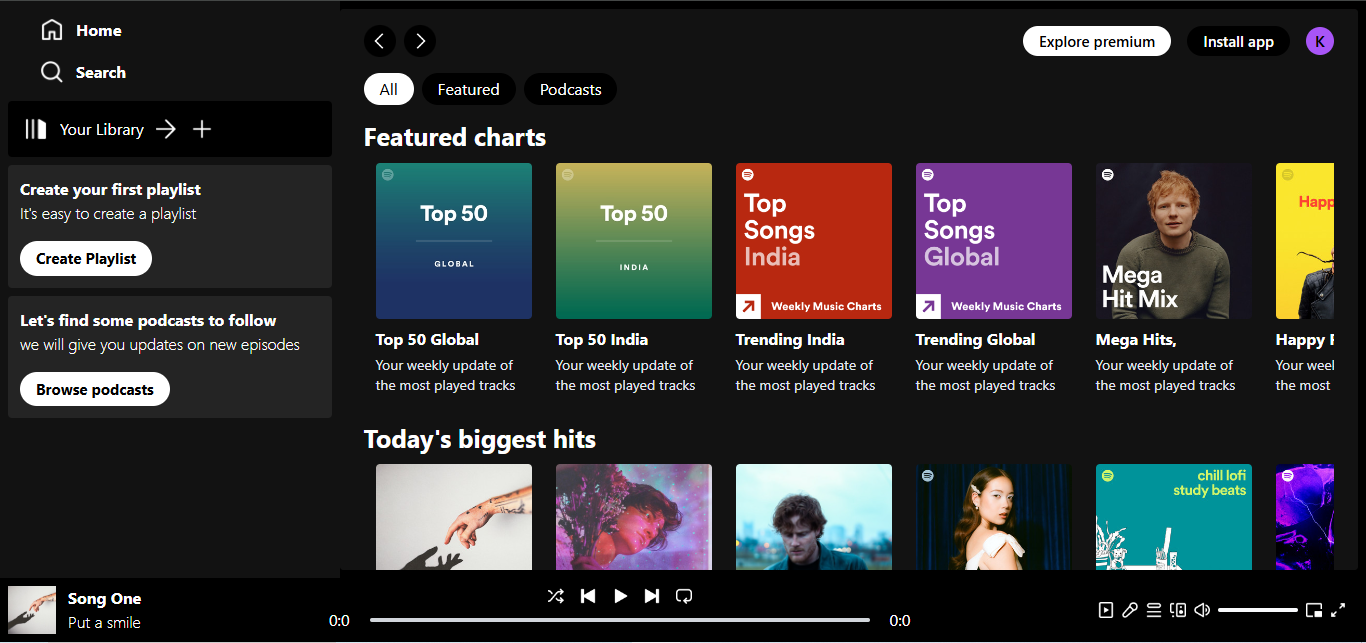Click the Create Playlist button

click(x=86, y=258)
